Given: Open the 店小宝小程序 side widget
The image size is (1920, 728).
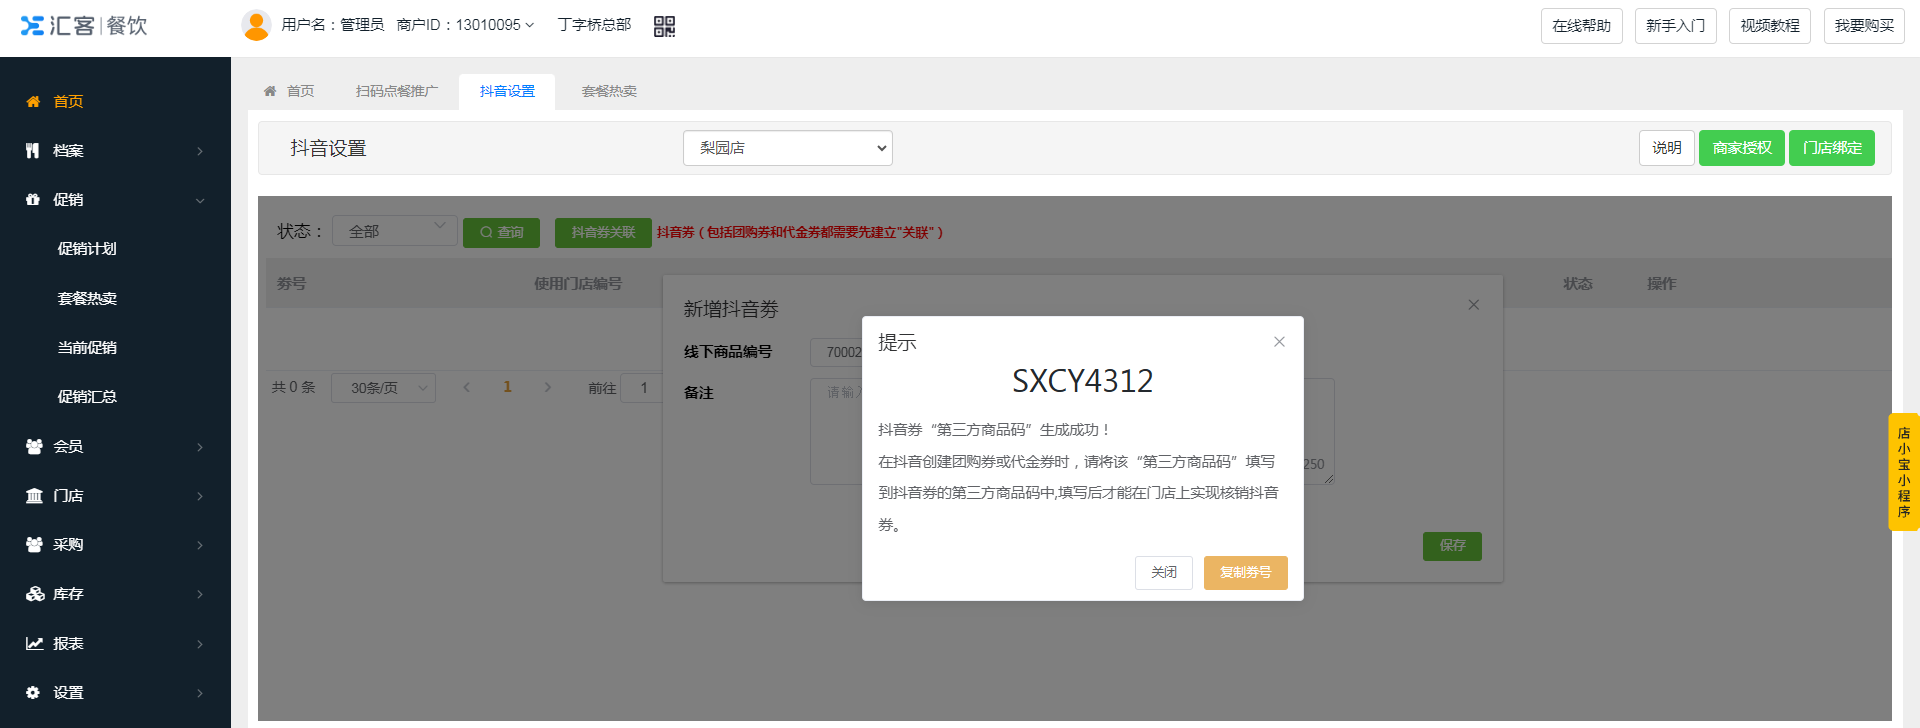Looking at the screenshot, I should coord(1903,472).
